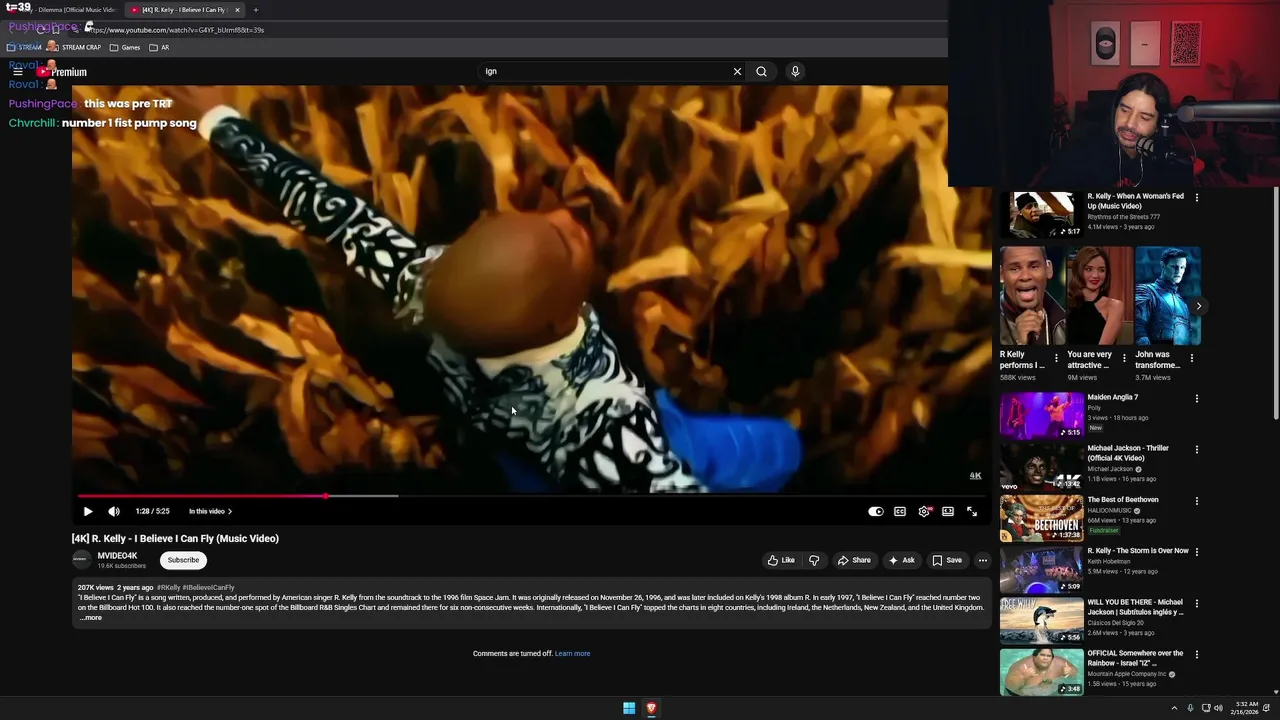1280x720 pixels.
Task: Open options for 'When A Woman's Fed Up'
Action: point(1197,198)
